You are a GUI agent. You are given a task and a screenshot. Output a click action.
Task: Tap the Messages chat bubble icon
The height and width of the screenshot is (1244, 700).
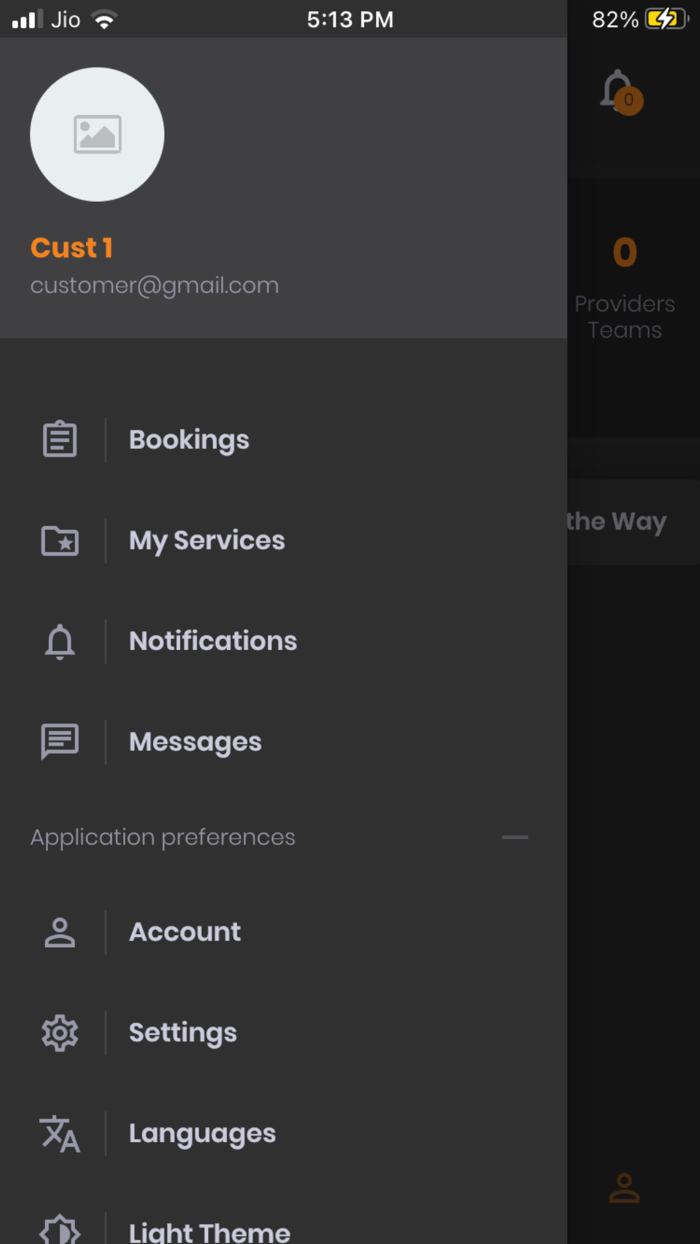coord(60,742)
